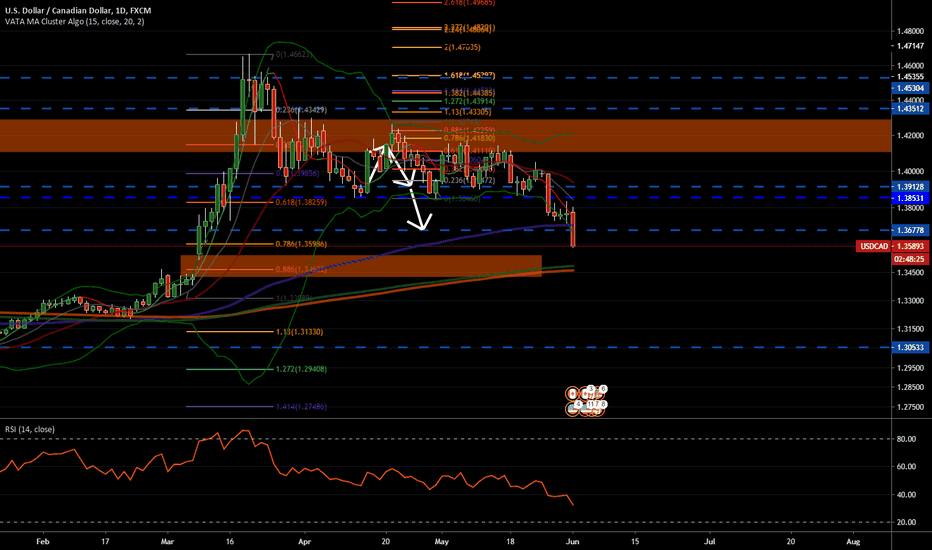Open the RSI (14, close) indicator label
The image size is (932, 550).
(x=30, y=429)
